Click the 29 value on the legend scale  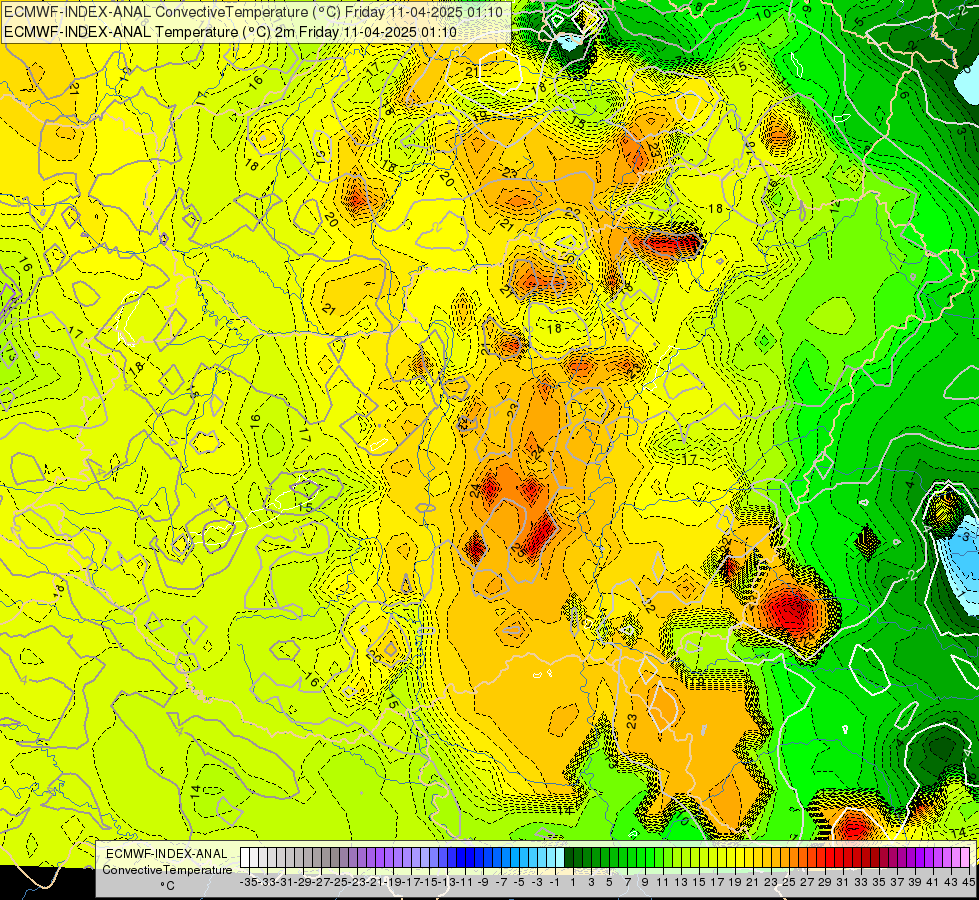pyautogui.click(x=825, y=883)
